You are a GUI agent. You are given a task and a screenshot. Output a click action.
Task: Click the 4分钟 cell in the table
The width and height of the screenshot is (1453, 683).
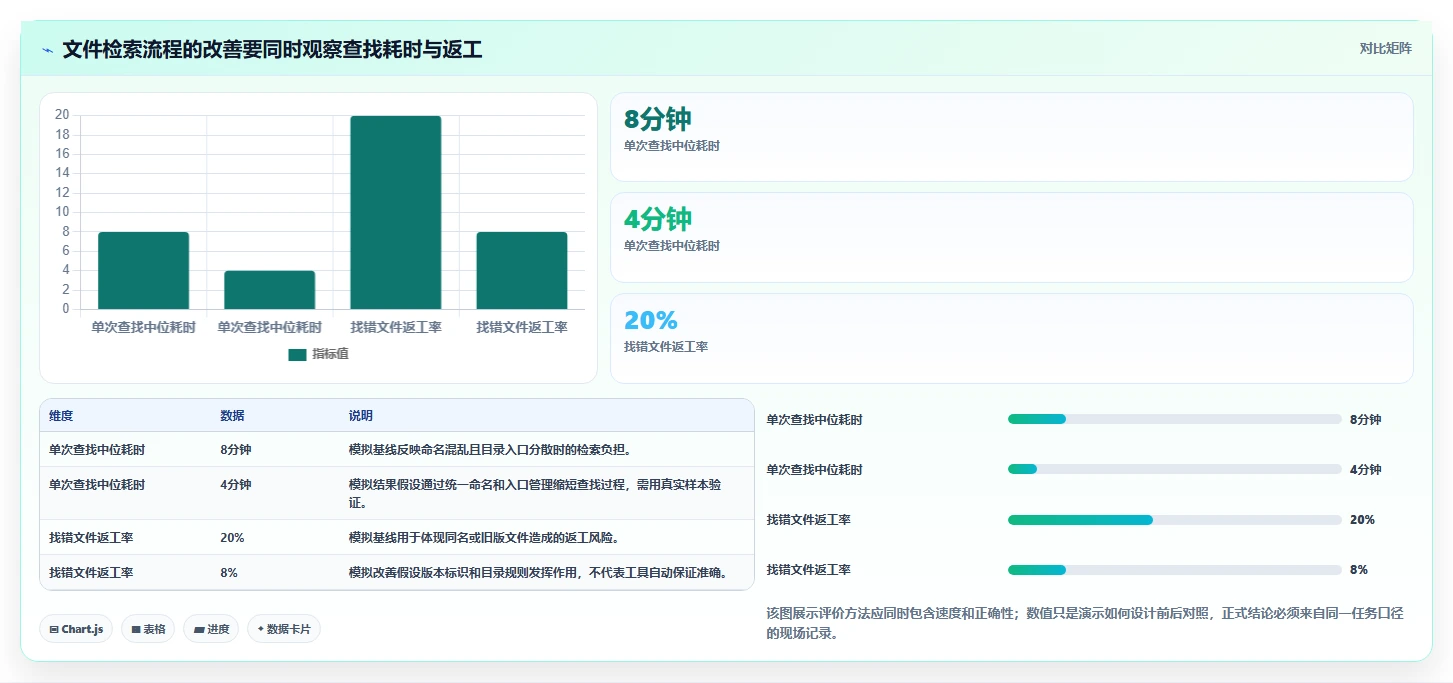236,485
